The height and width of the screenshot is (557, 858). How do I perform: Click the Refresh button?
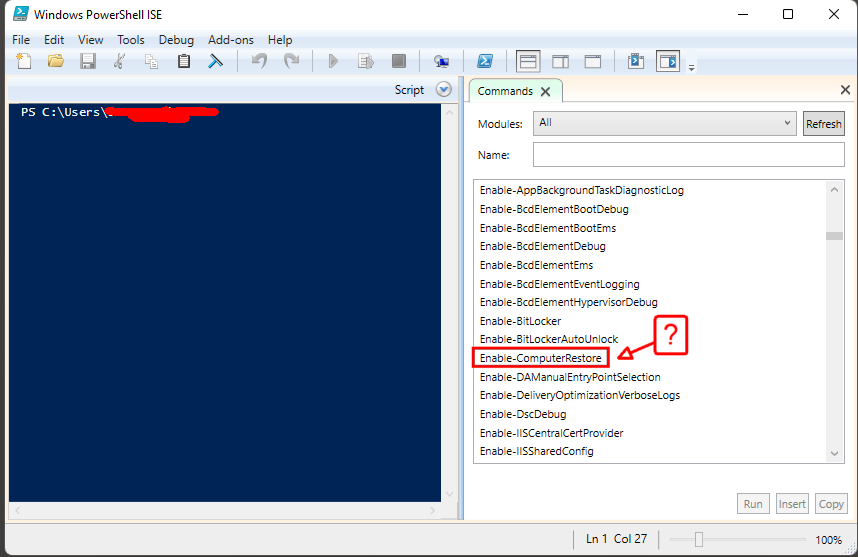824,124
